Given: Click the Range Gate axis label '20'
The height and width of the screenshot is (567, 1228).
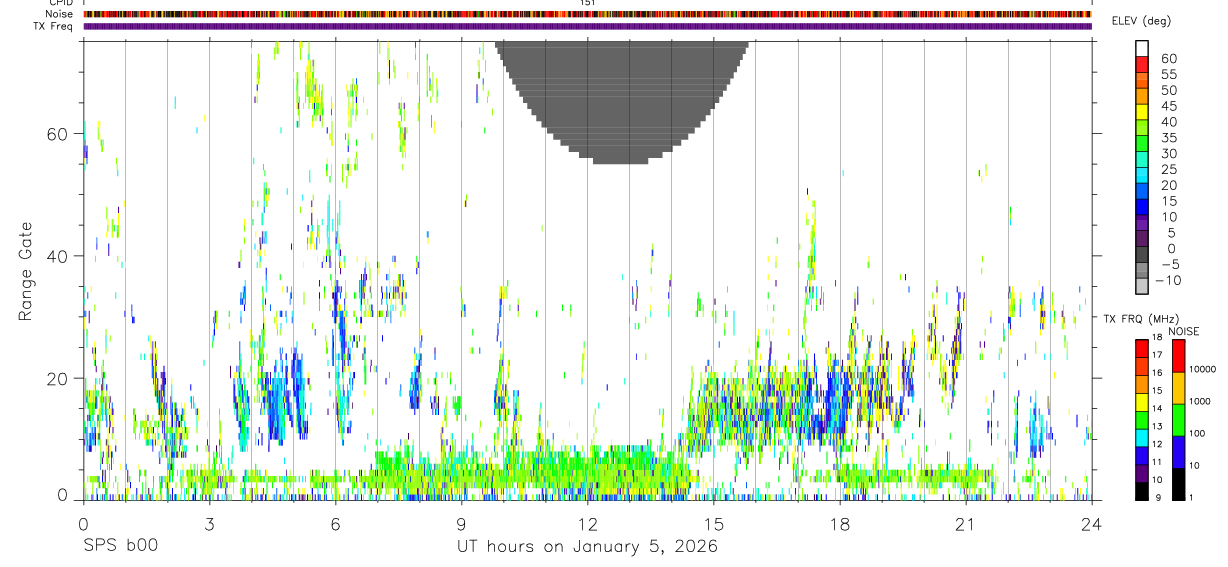Looking at the screenshot, I should point(58,378).
